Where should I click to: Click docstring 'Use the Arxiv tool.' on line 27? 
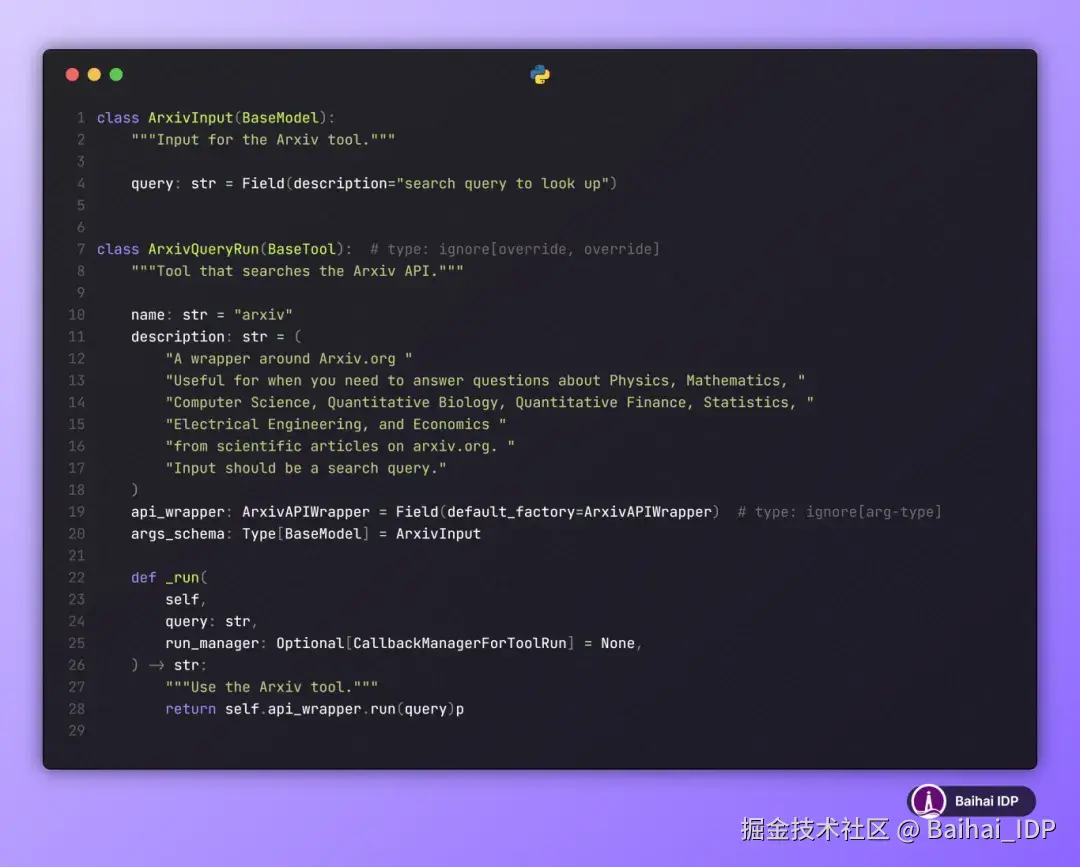click(x=271, y=687)
